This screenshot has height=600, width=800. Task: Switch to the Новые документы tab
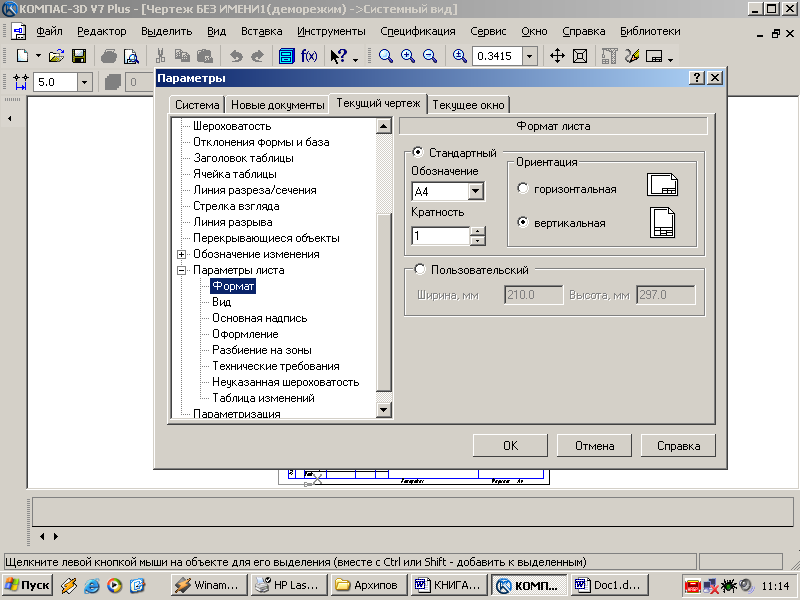point(278,105)
